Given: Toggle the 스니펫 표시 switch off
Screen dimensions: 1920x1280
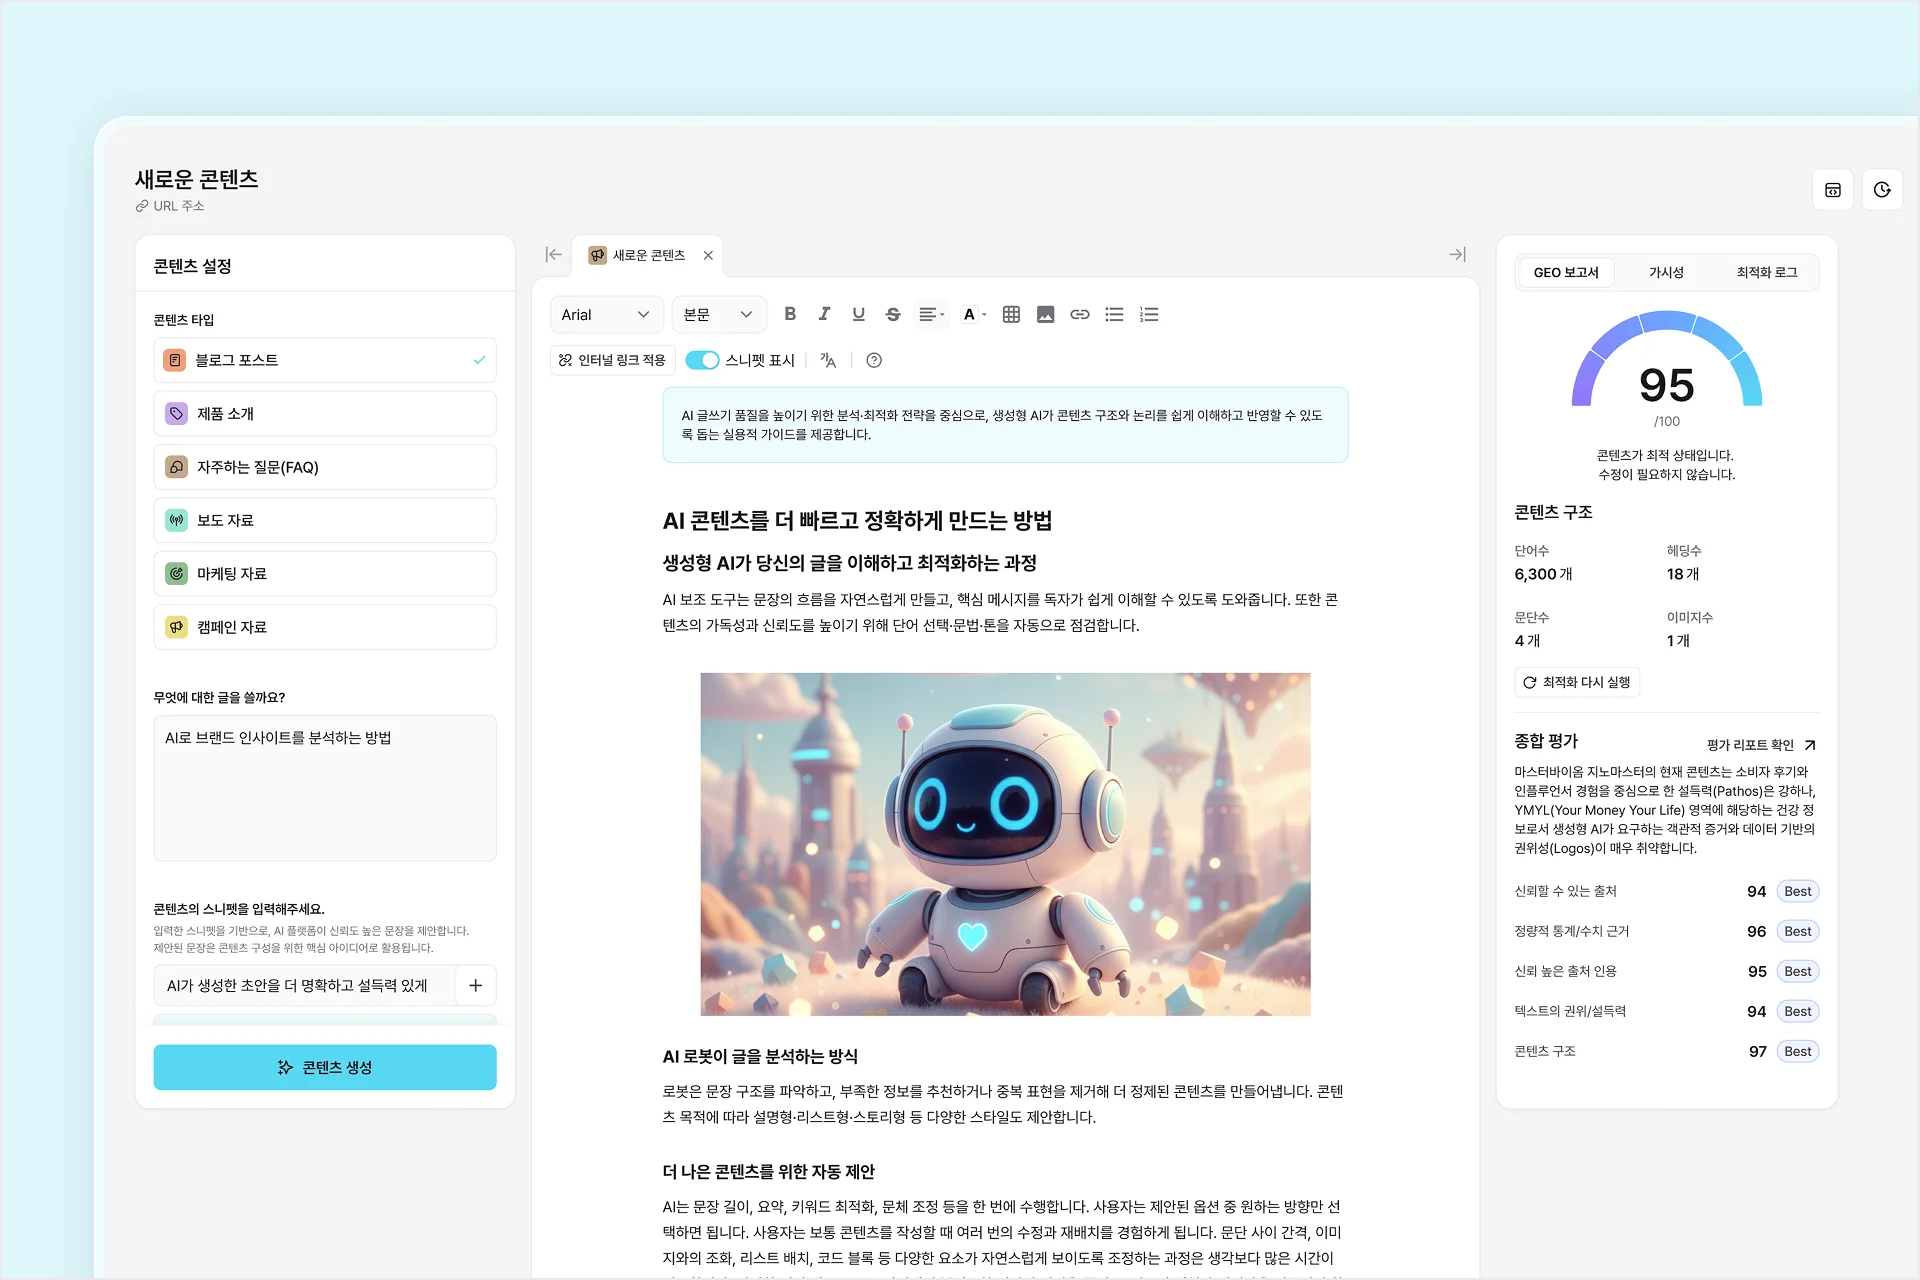Looking at the screenshot, I should click(703, 360).
